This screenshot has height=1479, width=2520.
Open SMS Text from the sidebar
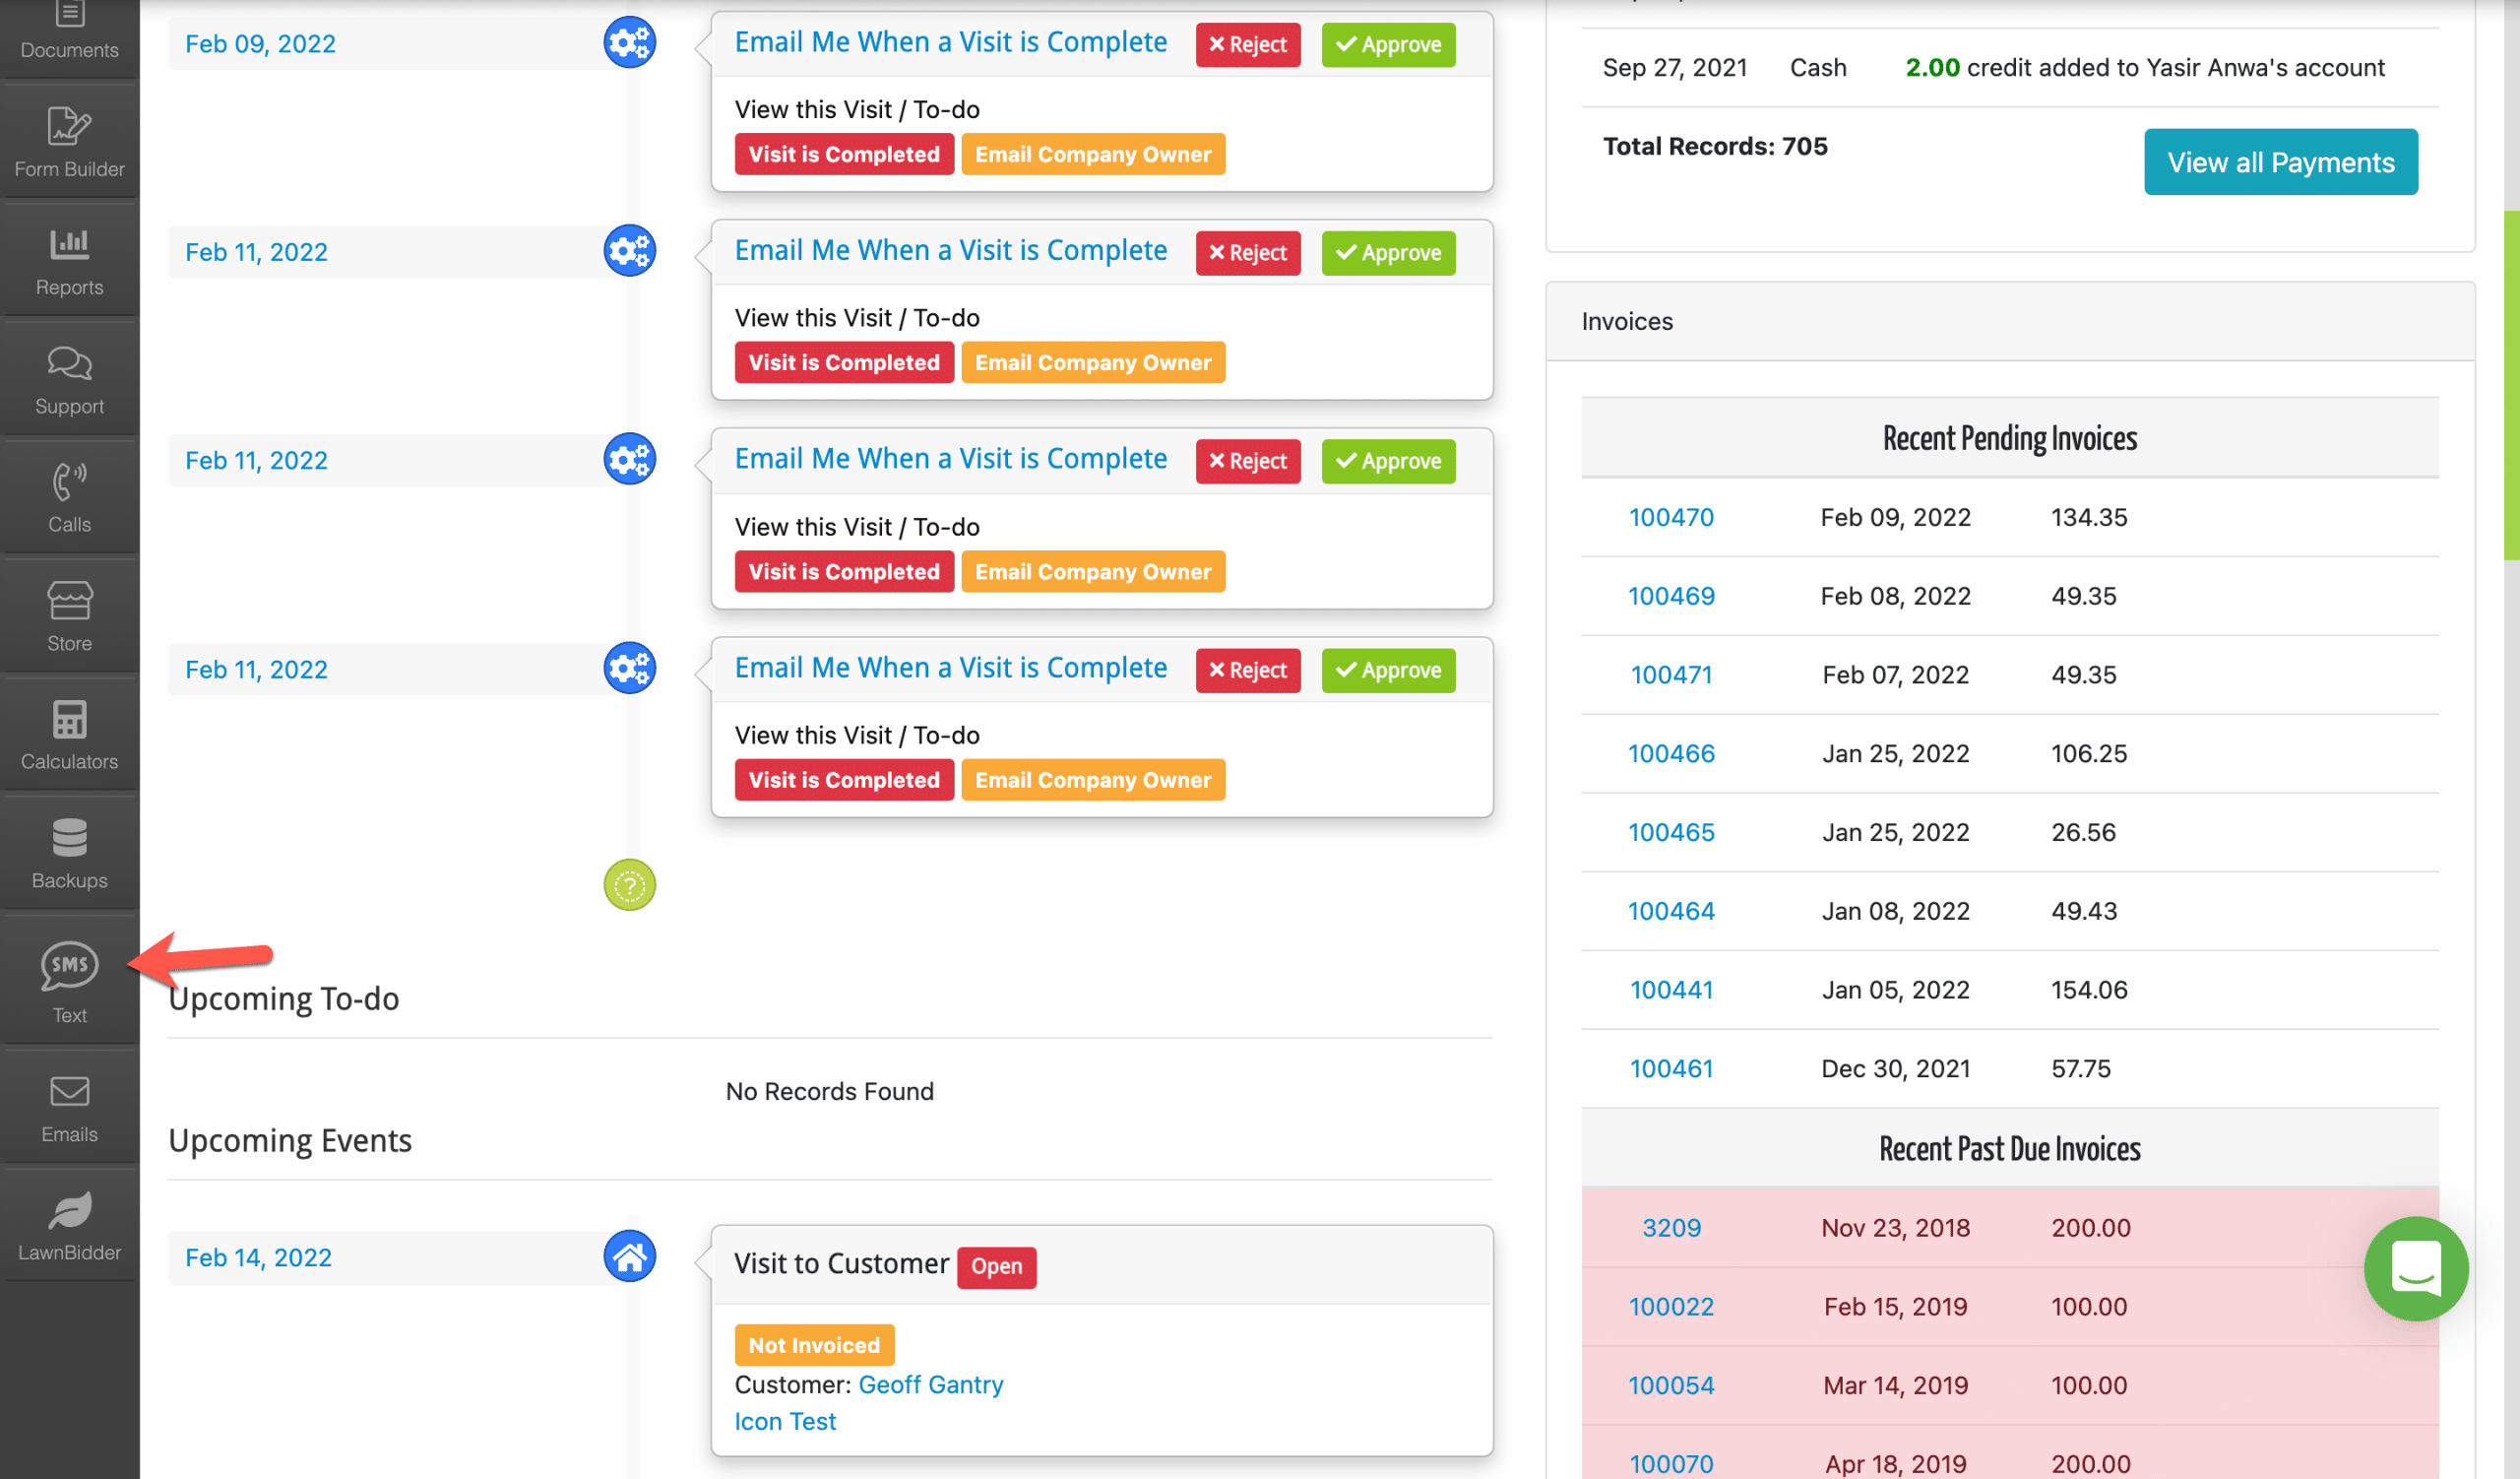pos(69,981)
